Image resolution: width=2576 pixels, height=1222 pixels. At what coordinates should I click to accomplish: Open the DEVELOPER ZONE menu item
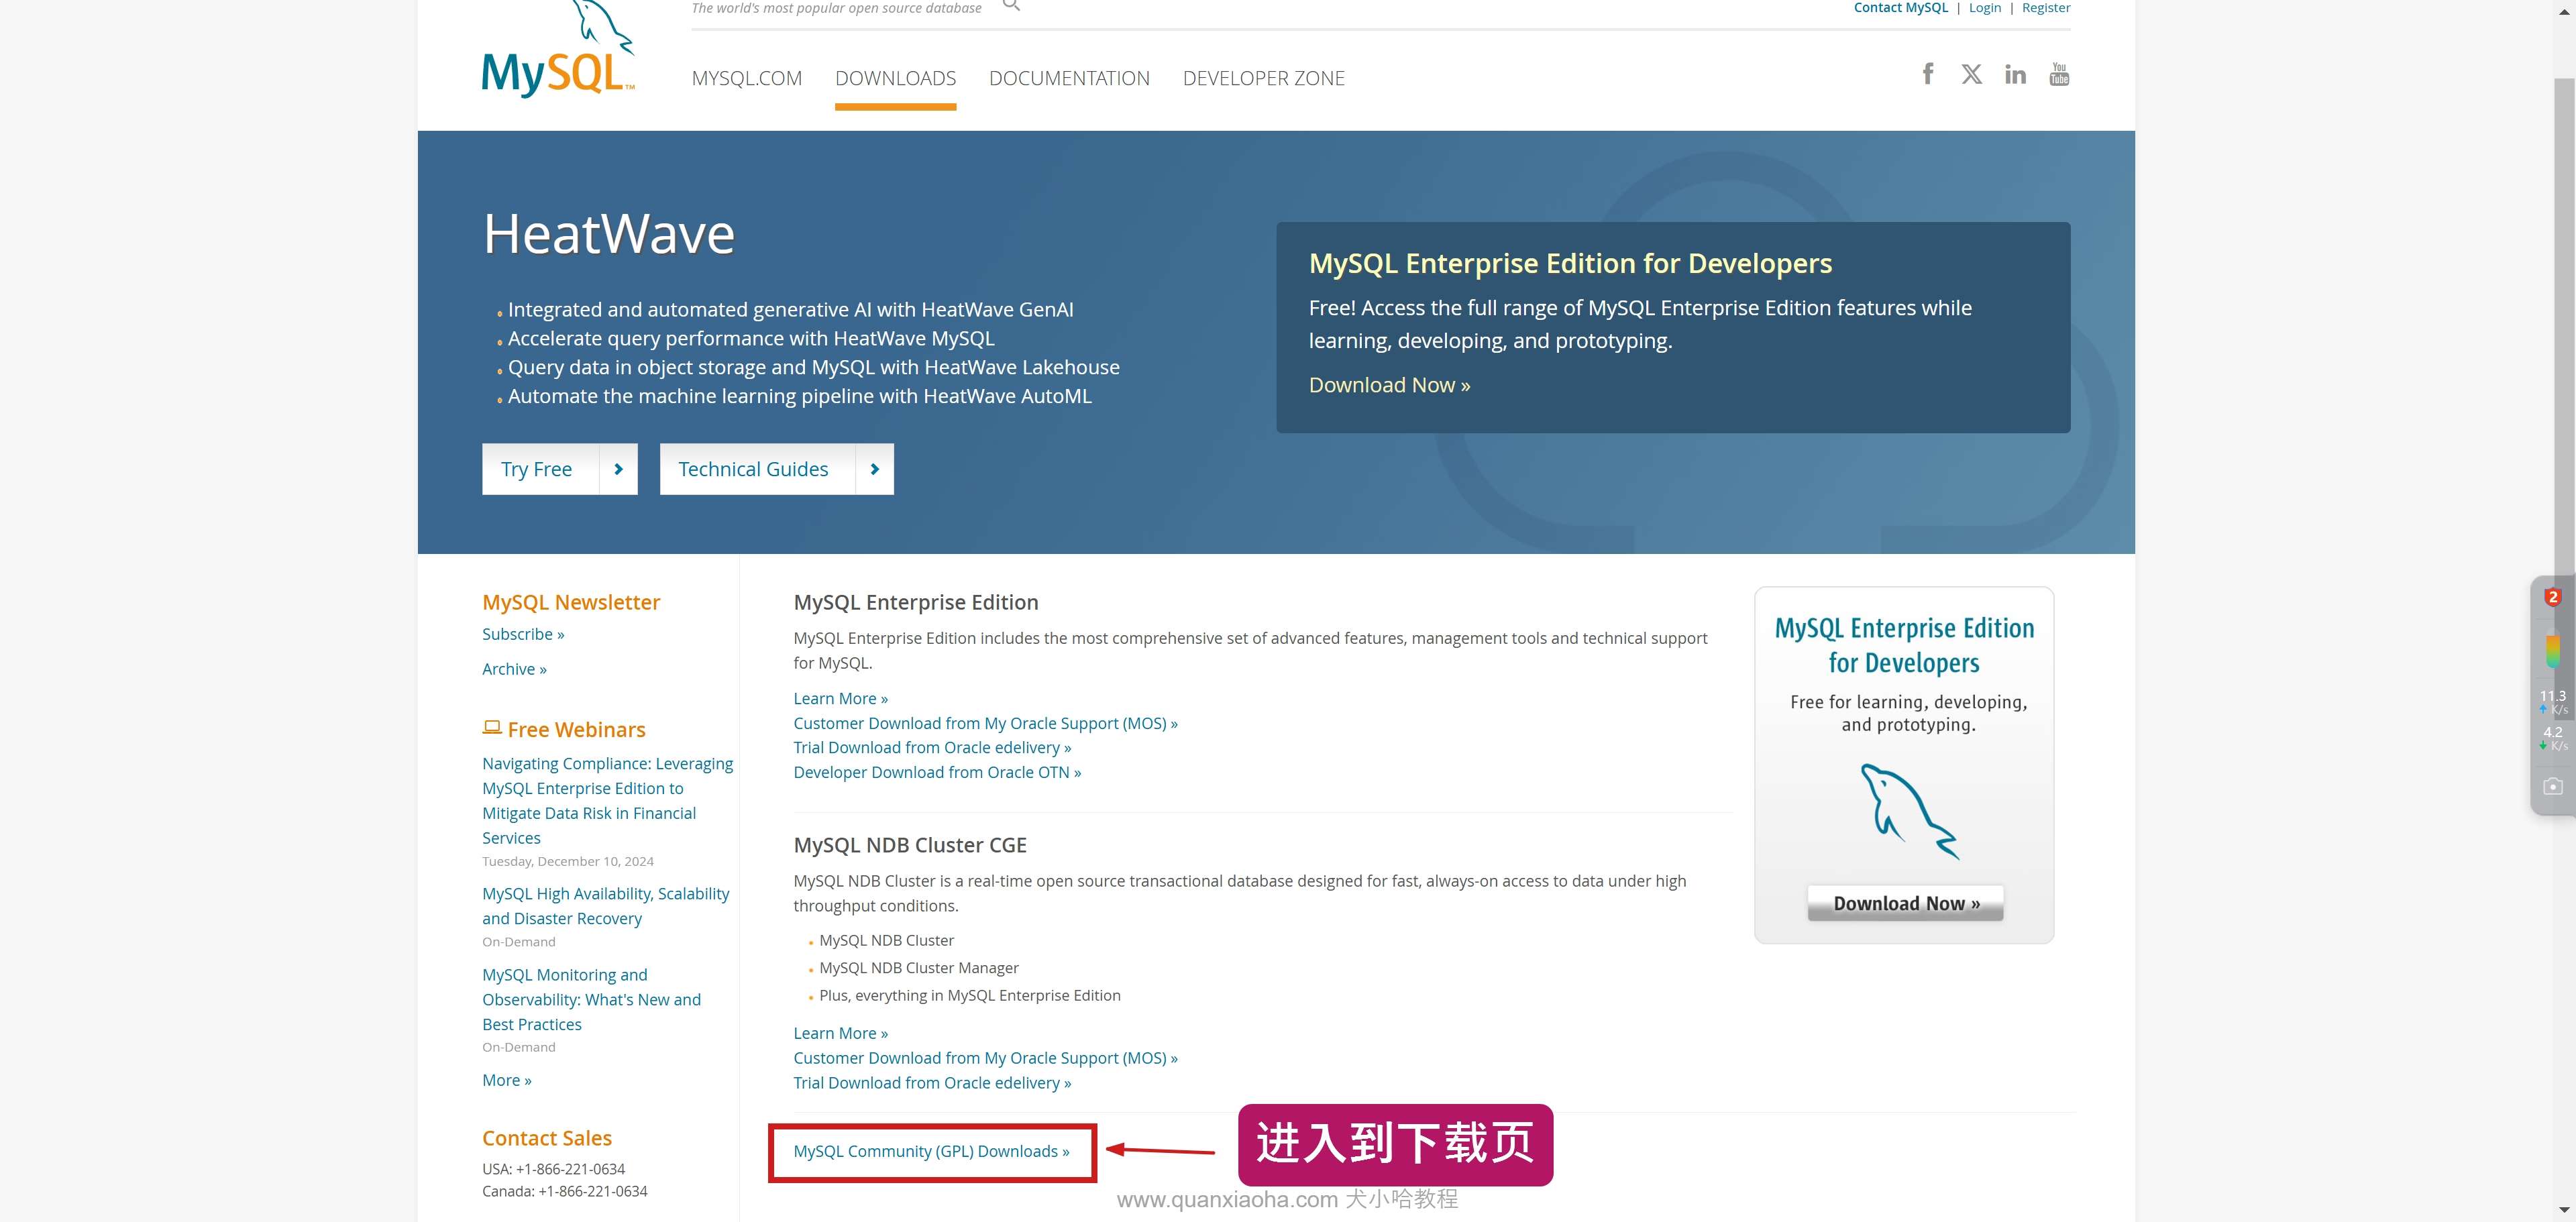(x=1263, y=78)
